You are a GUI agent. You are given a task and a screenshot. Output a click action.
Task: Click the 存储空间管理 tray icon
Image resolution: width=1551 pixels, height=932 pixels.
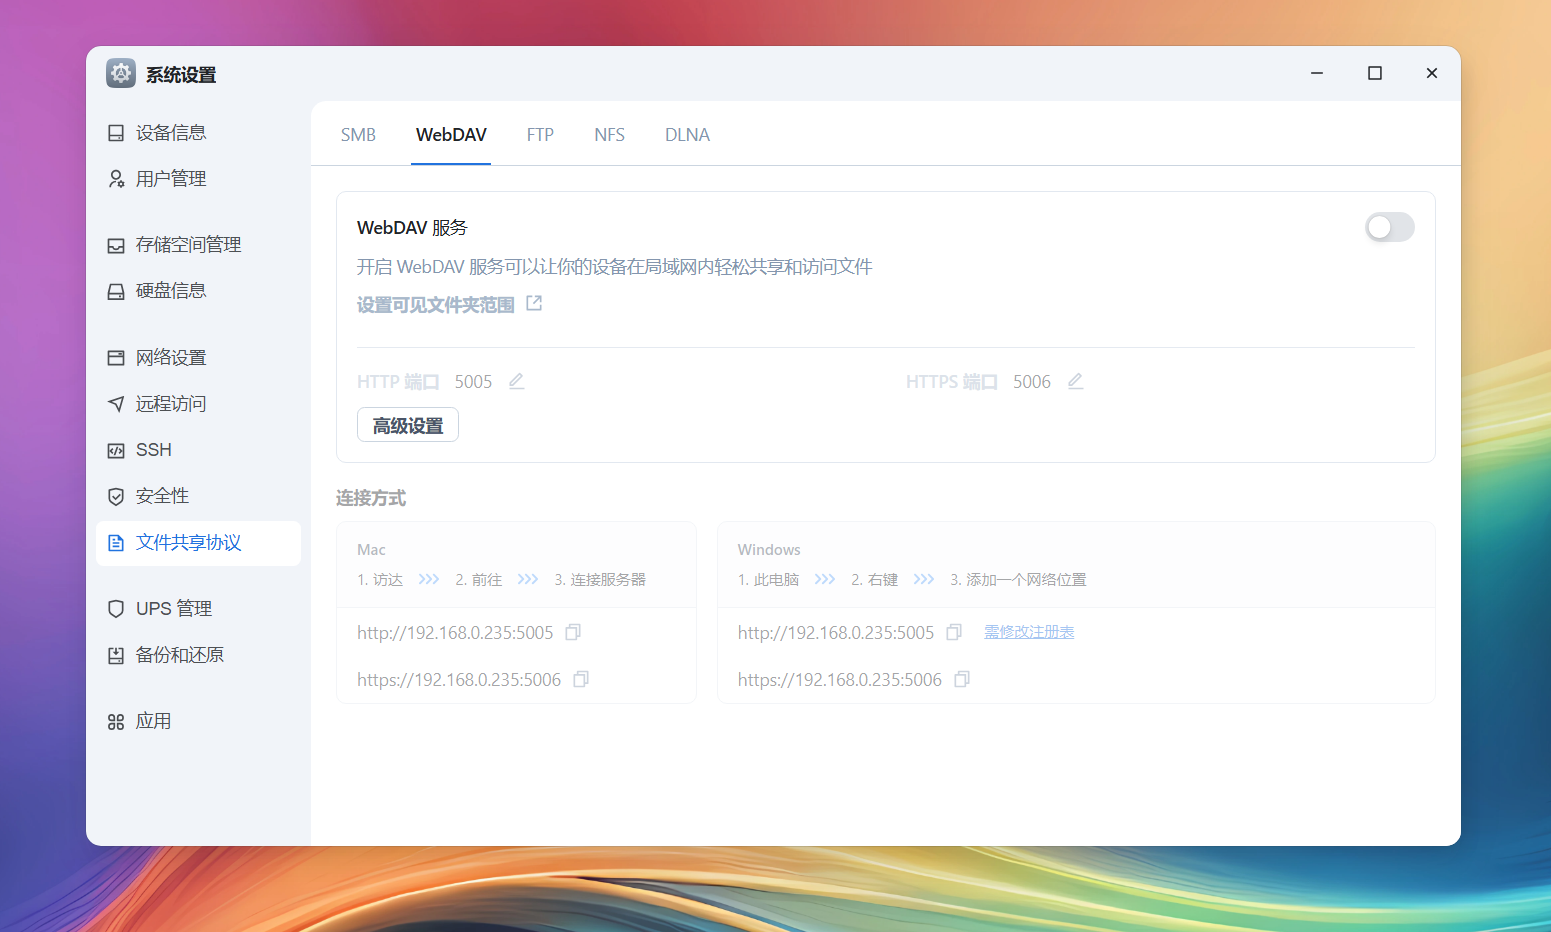pyautogui.click(x=116, y=245)
